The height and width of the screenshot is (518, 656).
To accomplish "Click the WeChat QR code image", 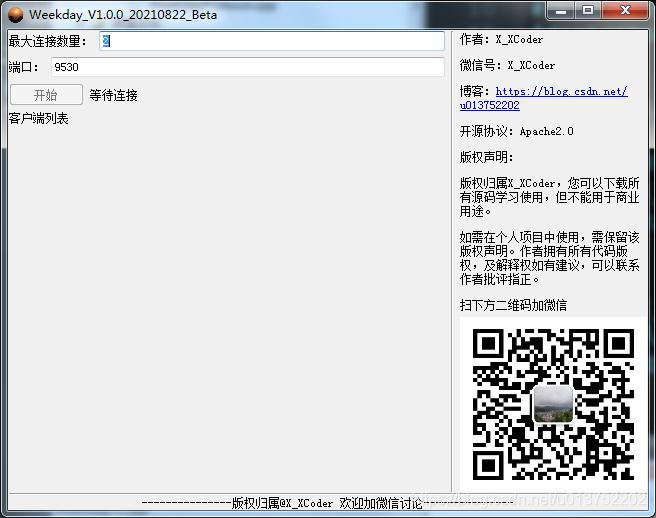I will point(553,404).
